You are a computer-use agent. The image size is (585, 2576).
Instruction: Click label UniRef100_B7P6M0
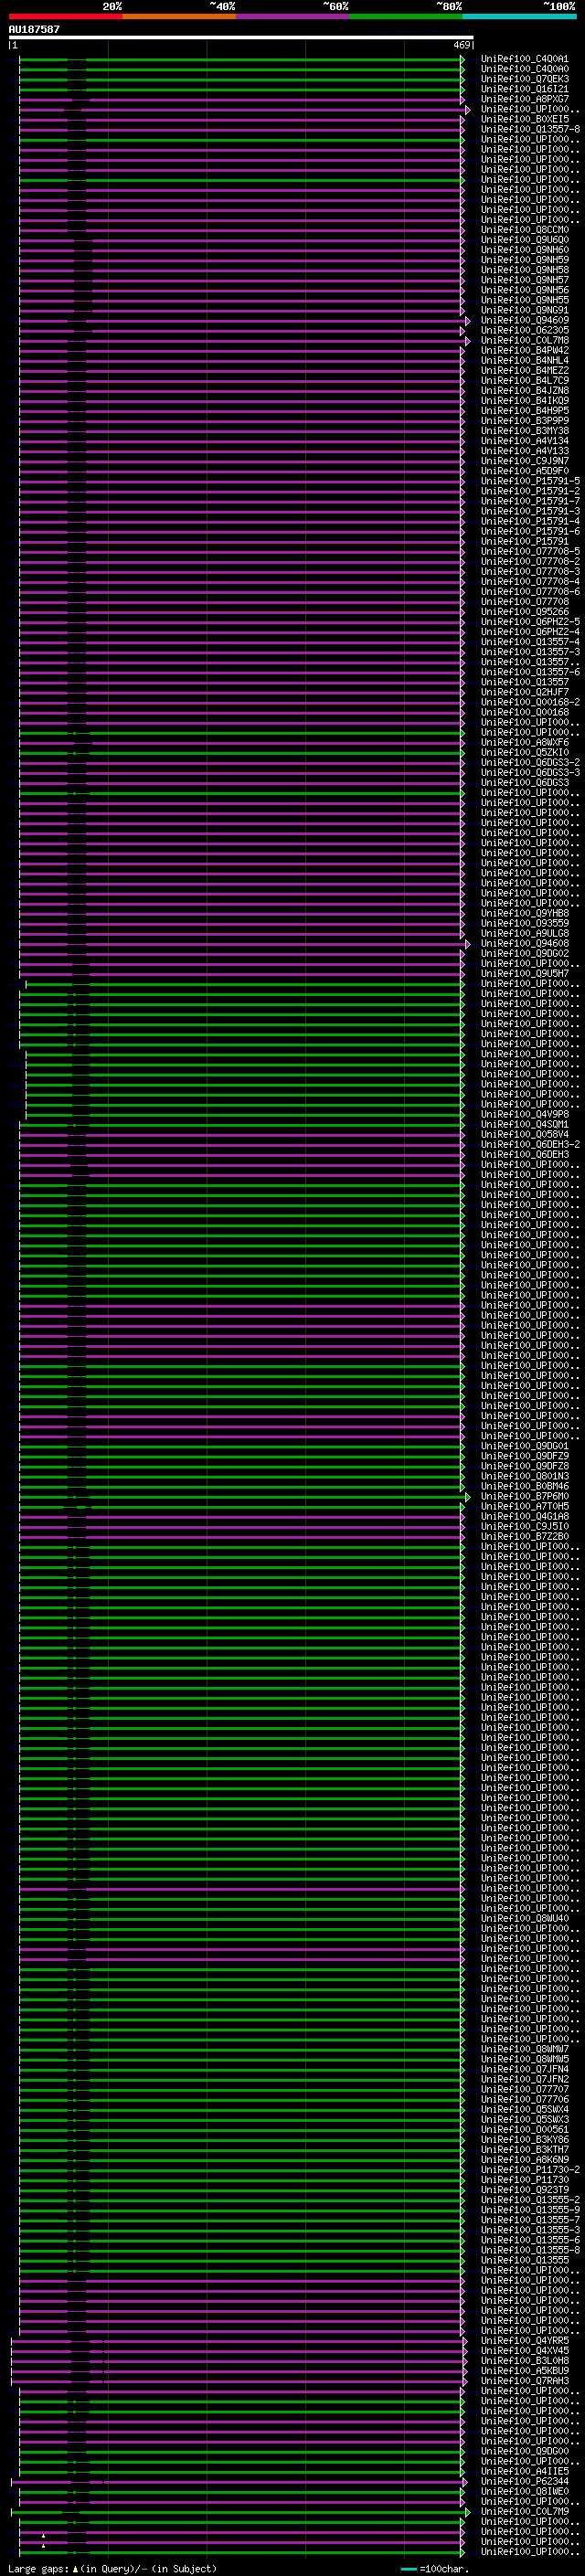coord(525,1496)
